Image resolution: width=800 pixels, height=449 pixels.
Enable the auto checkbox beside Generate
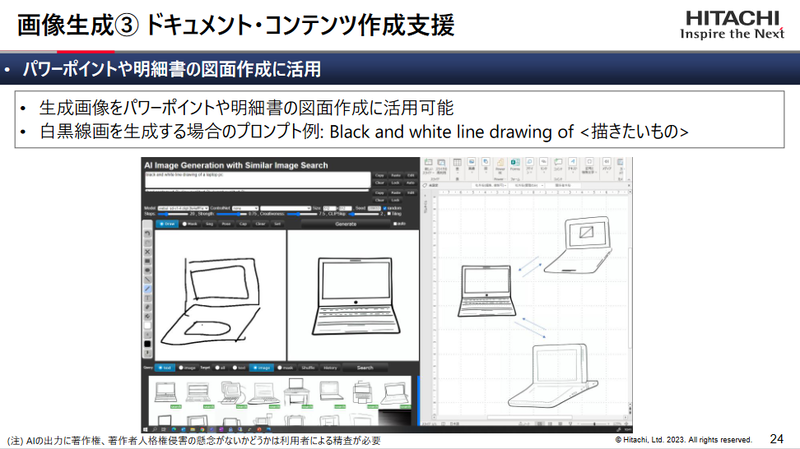tap(395, 224)
